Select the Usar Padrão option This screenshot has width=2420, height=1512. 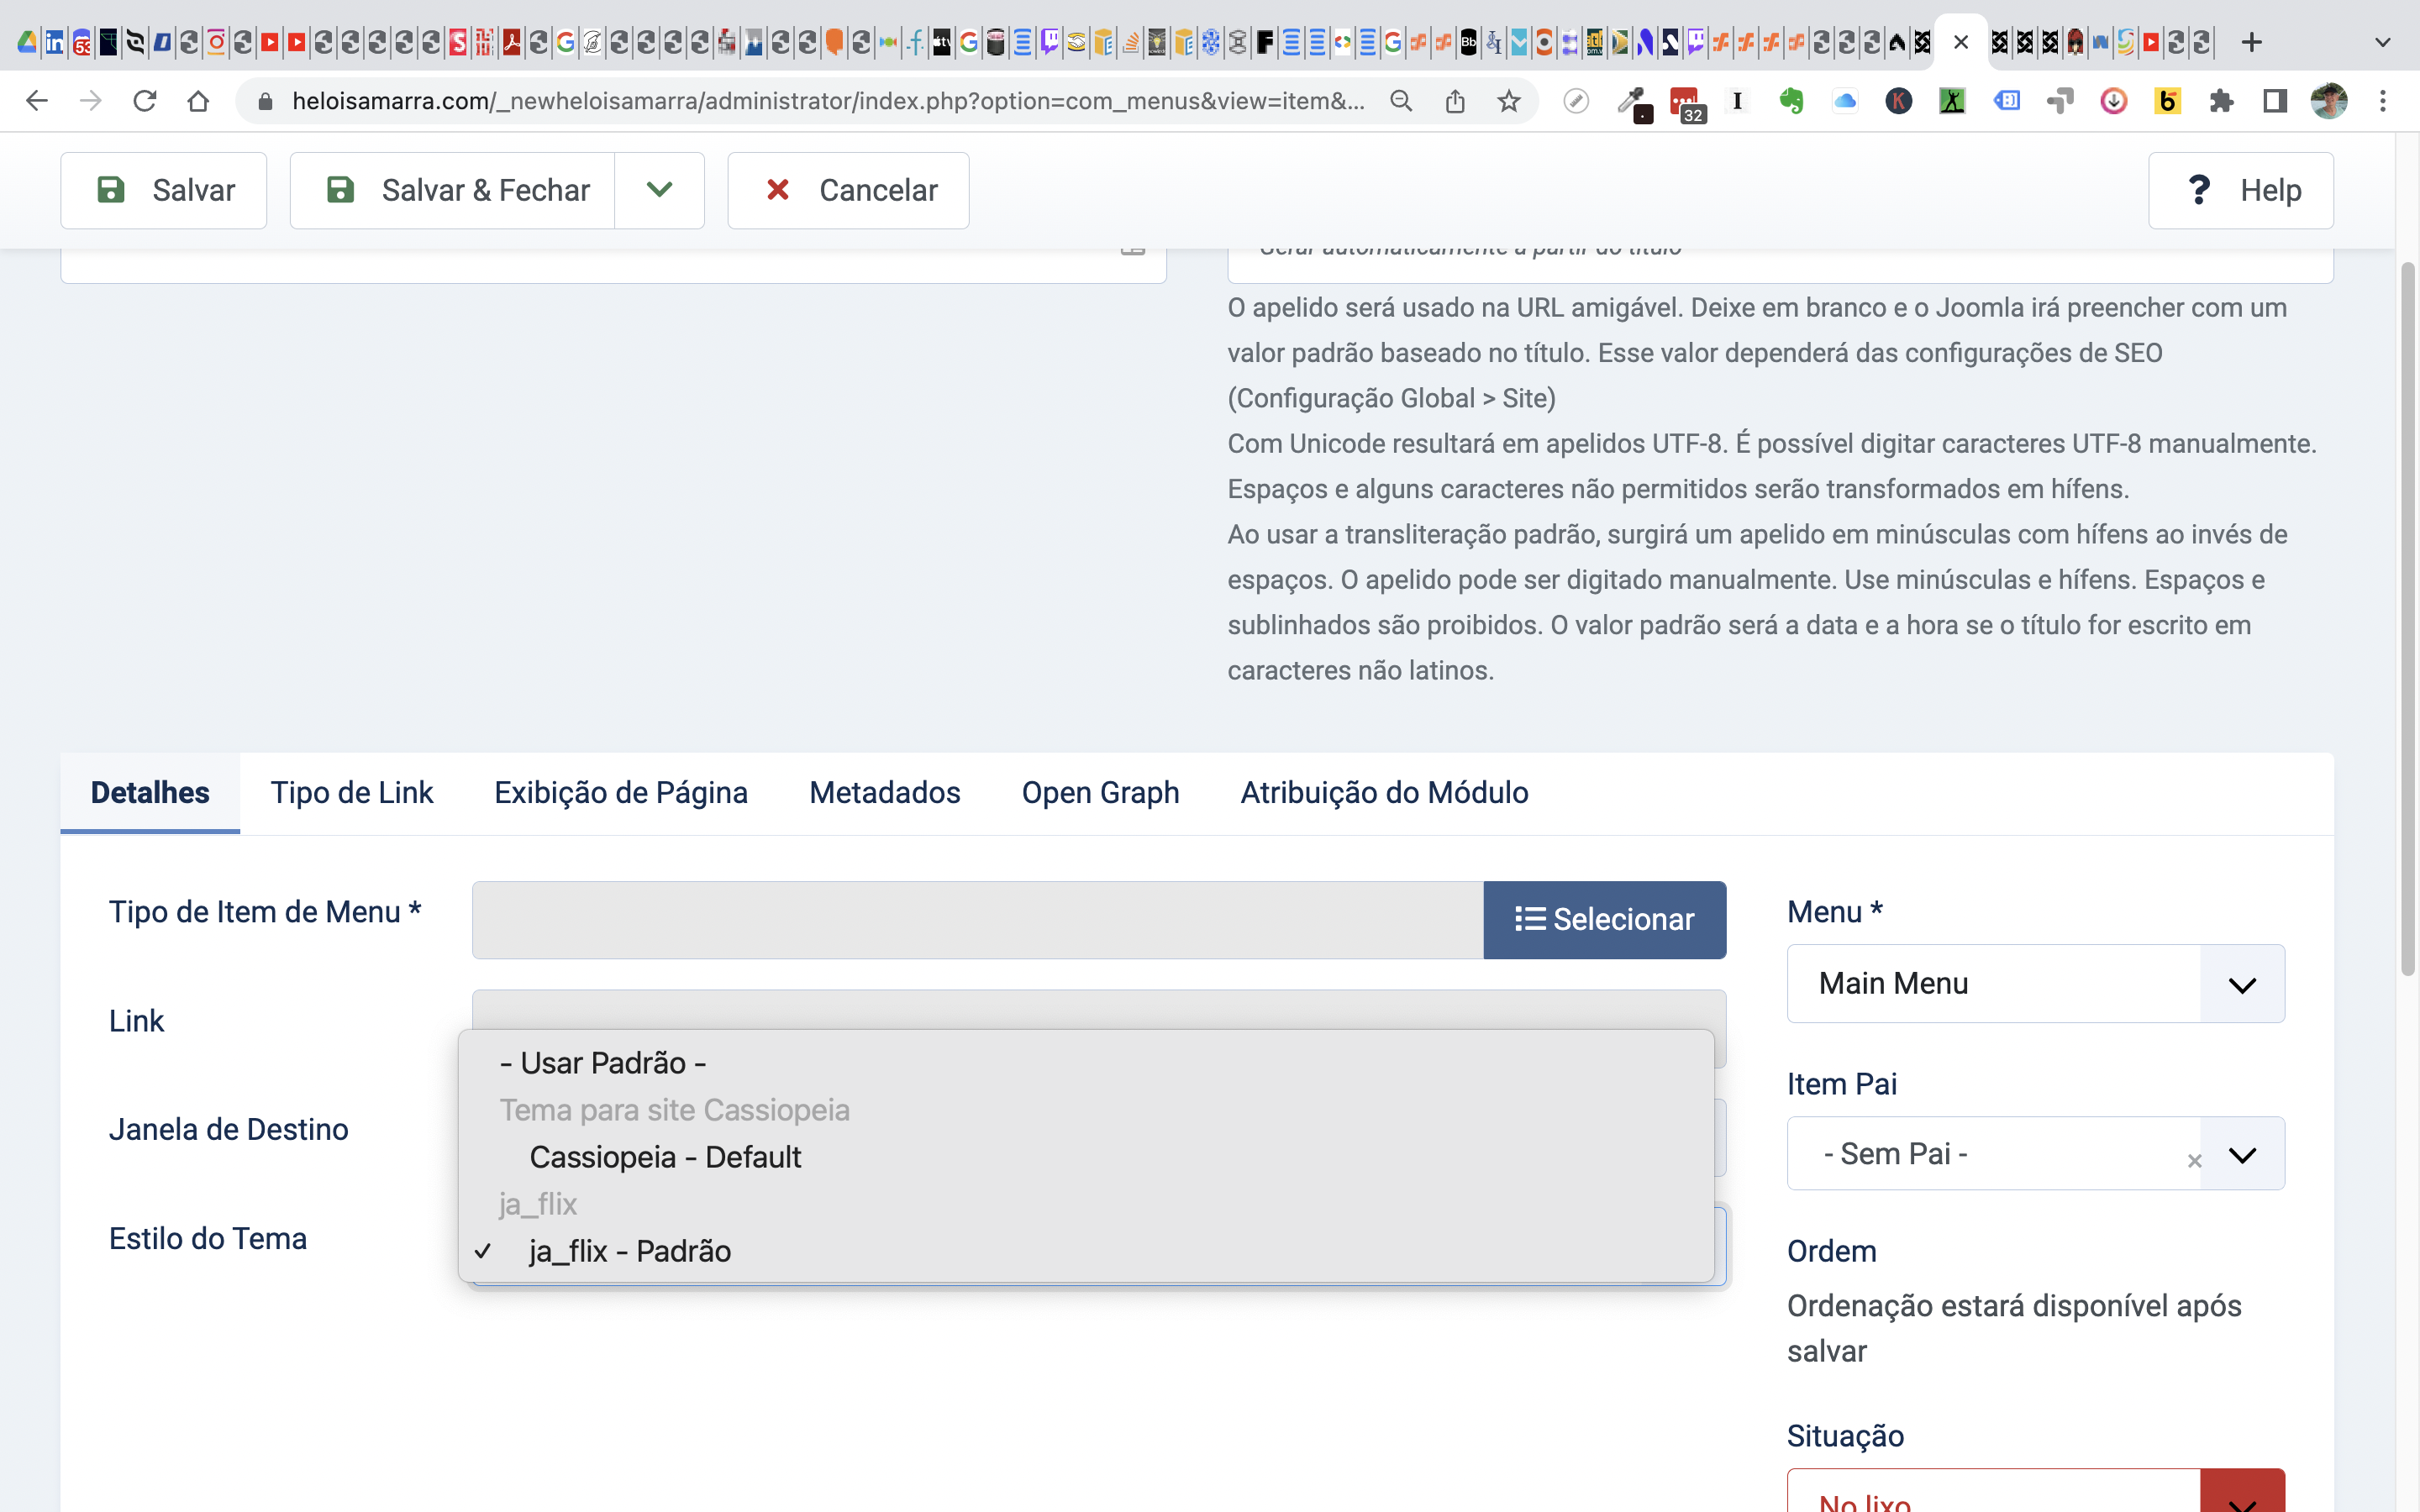click(x=603, y=1063)
